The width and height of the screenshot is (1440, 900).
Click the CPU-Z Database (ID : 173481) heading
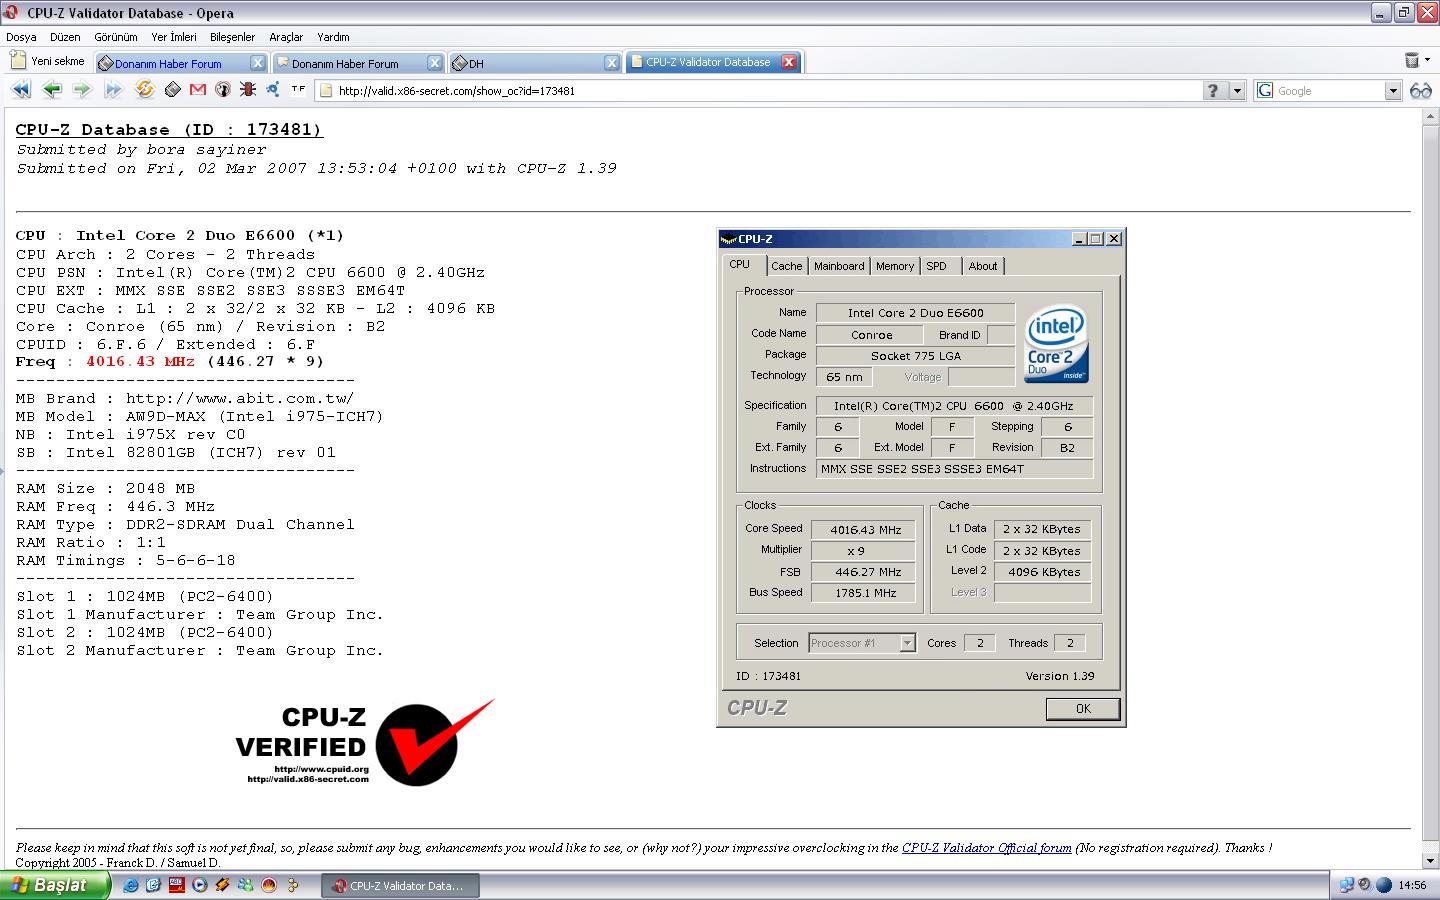pyautogui.click(x=169, y=130)
